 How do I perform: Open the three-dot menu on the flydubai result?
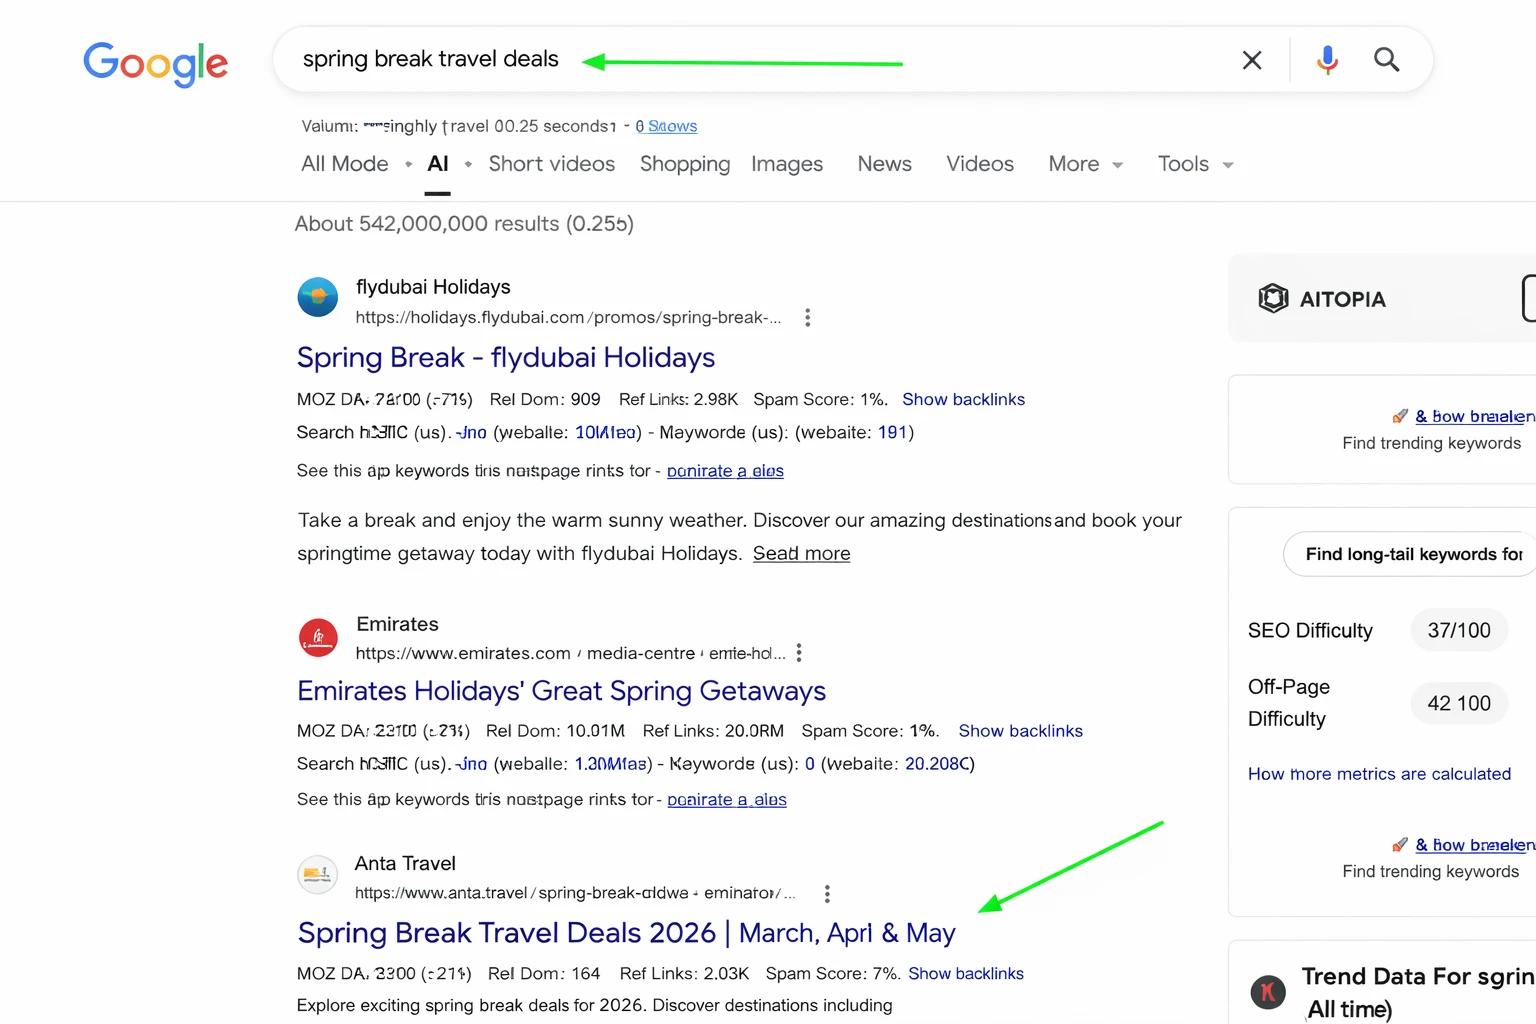[x=807, y=317]
